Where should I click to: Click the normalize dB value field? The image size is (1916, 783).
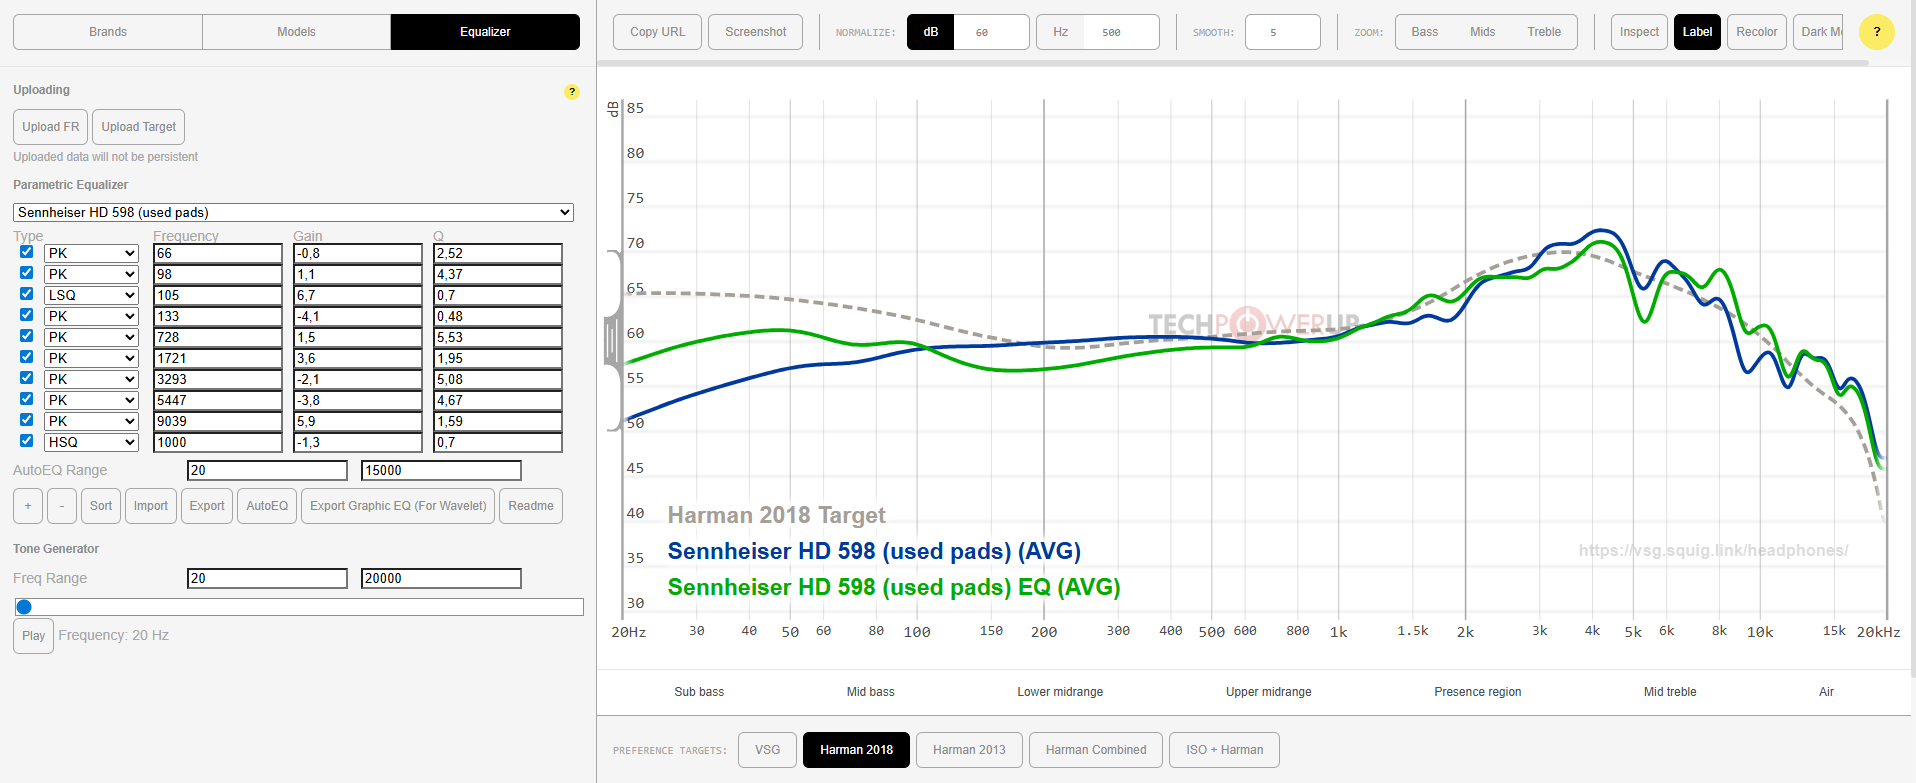[991, 32]
